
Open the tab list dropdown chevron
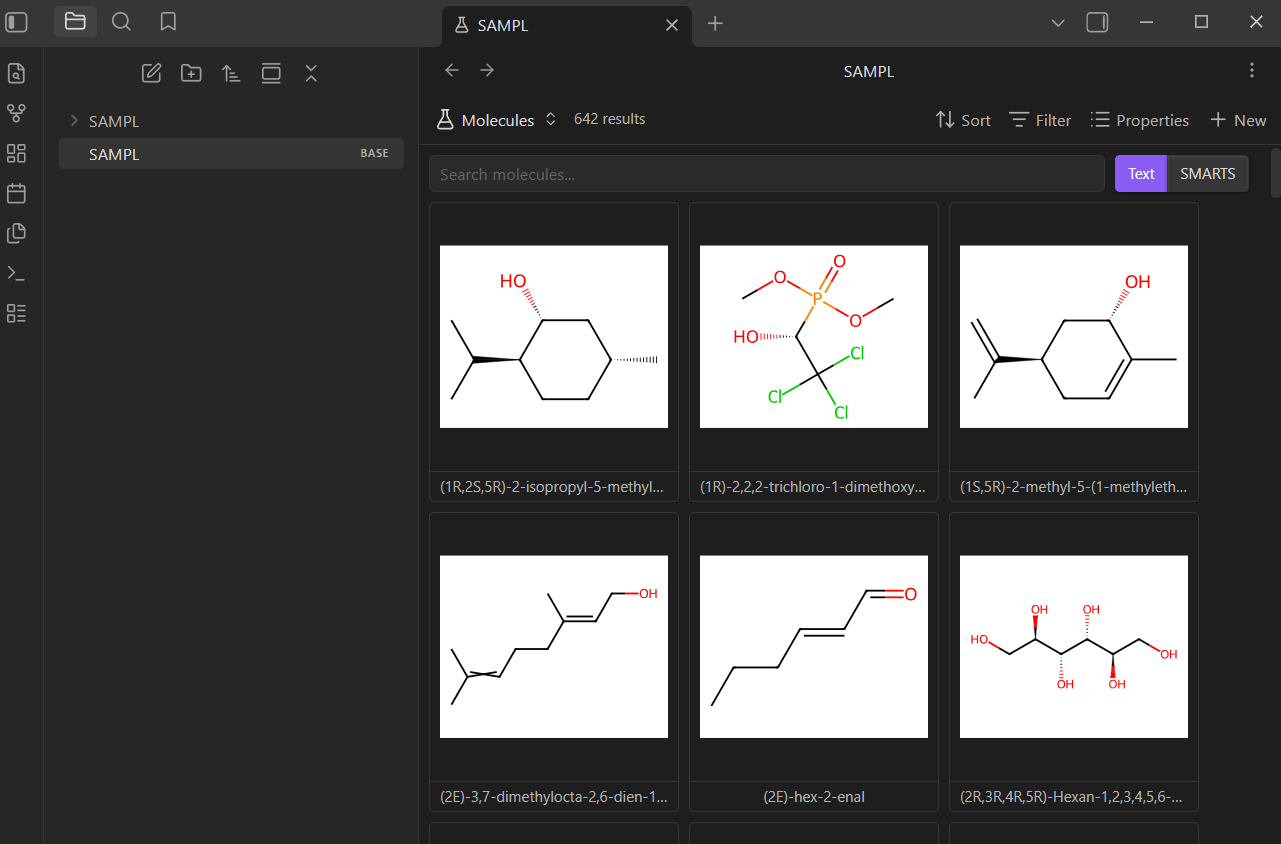point(1058,23)
